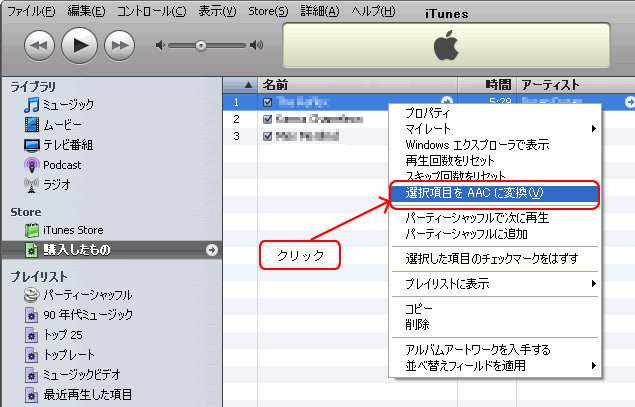635x407 pixels.
Task: Open the トップ 25 smart playlist
Action: click(x=53, y=335)
